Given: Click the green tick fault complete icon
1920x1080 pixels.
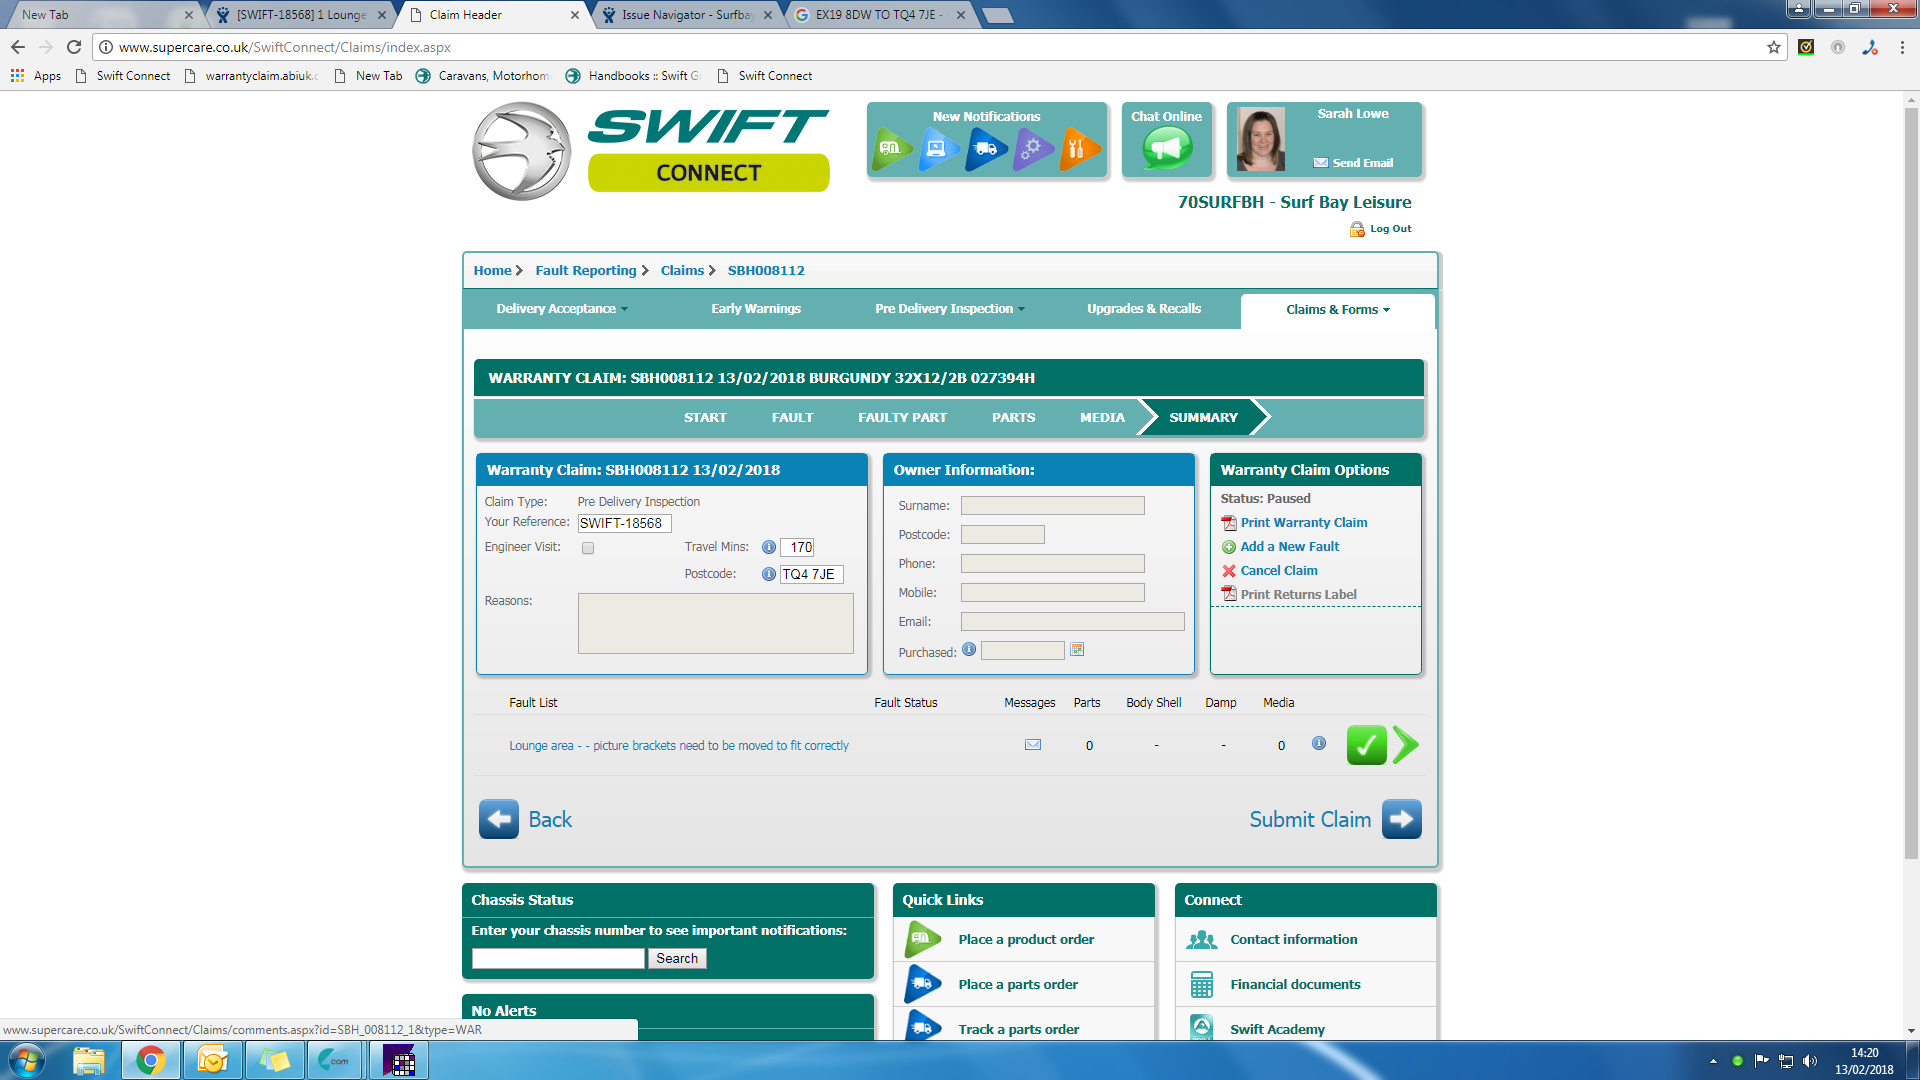Looking at the screenshot, I should click(1366, 745).
